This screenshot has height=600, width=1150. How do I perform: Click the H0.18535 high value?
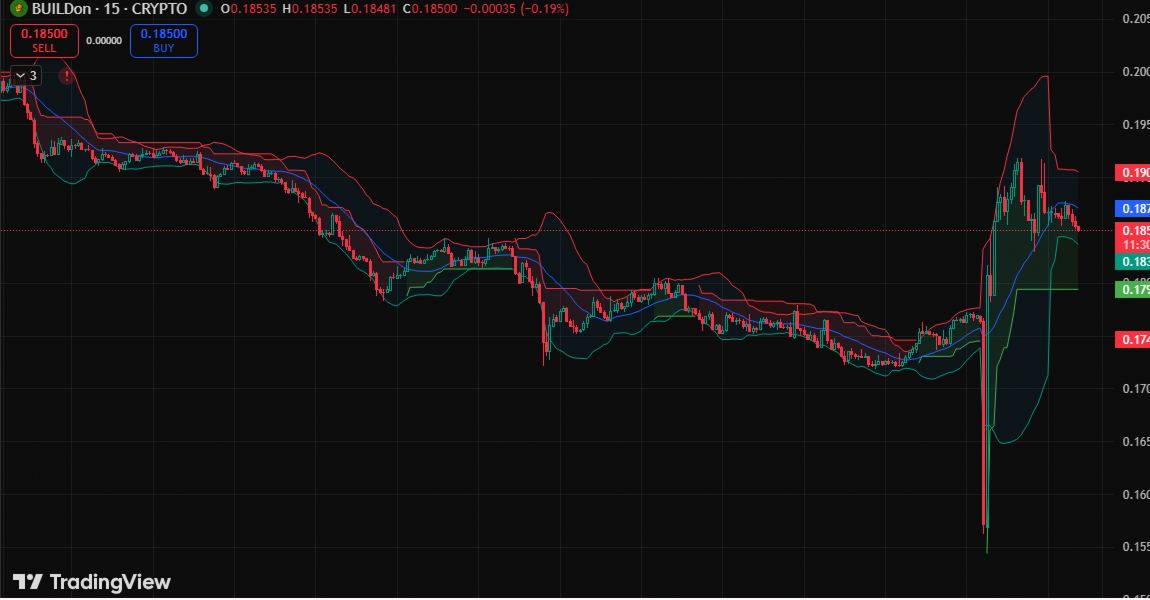click(311, 9)
